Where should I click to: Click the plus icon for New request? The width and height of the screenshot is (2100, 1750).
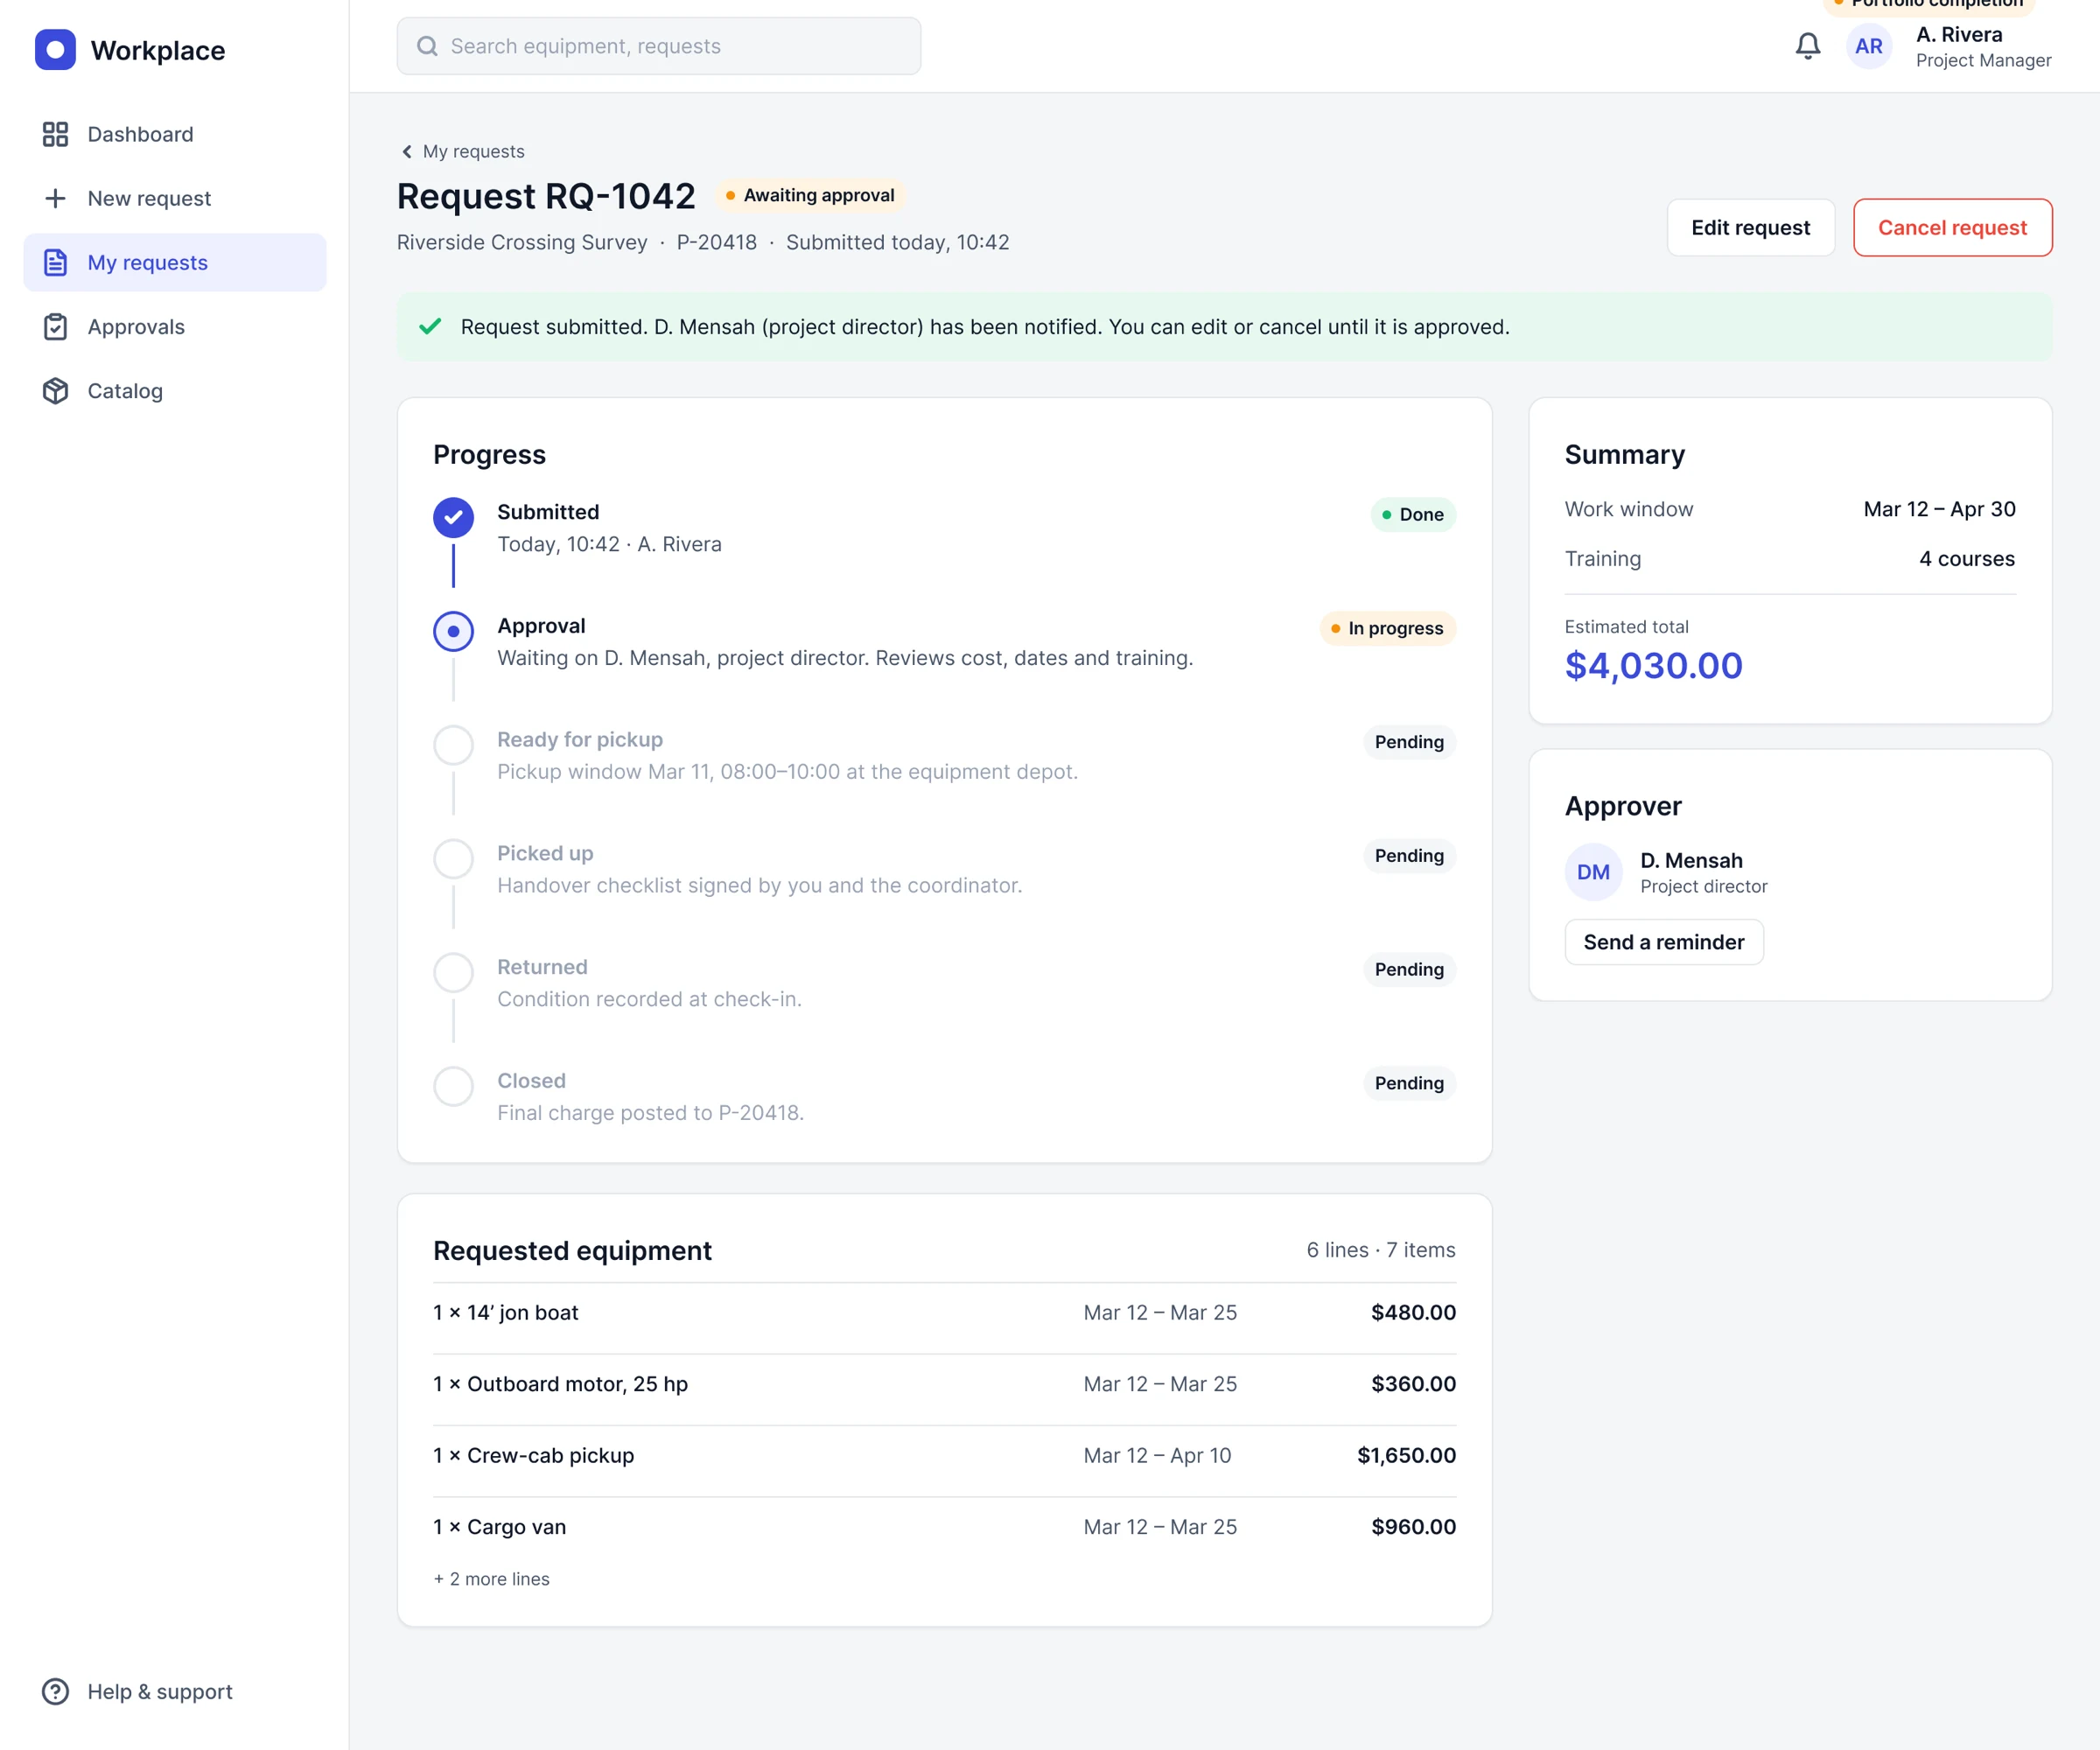coord(55,198)
